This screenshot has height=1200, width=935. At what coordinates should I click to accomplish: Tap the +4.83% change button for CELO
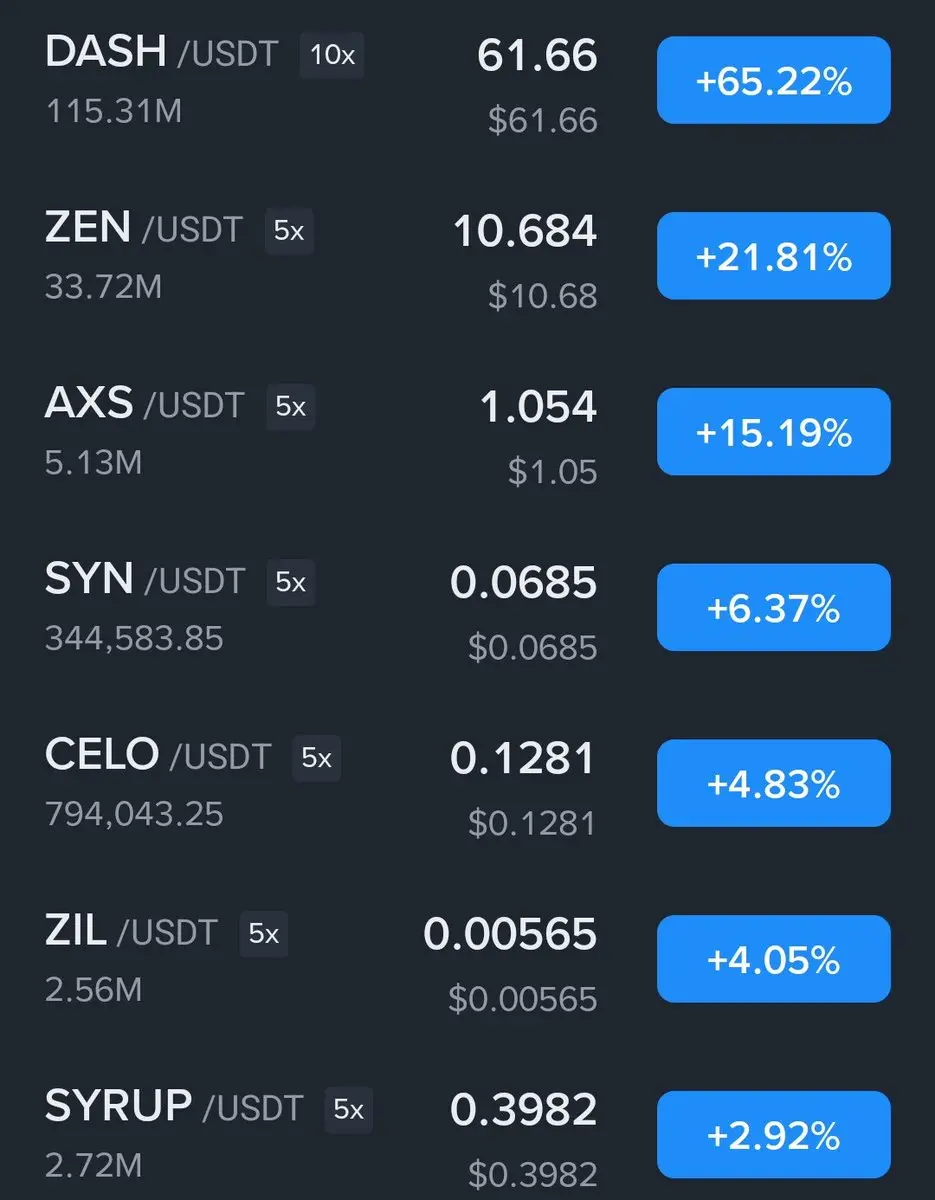(x=773, y=783)
